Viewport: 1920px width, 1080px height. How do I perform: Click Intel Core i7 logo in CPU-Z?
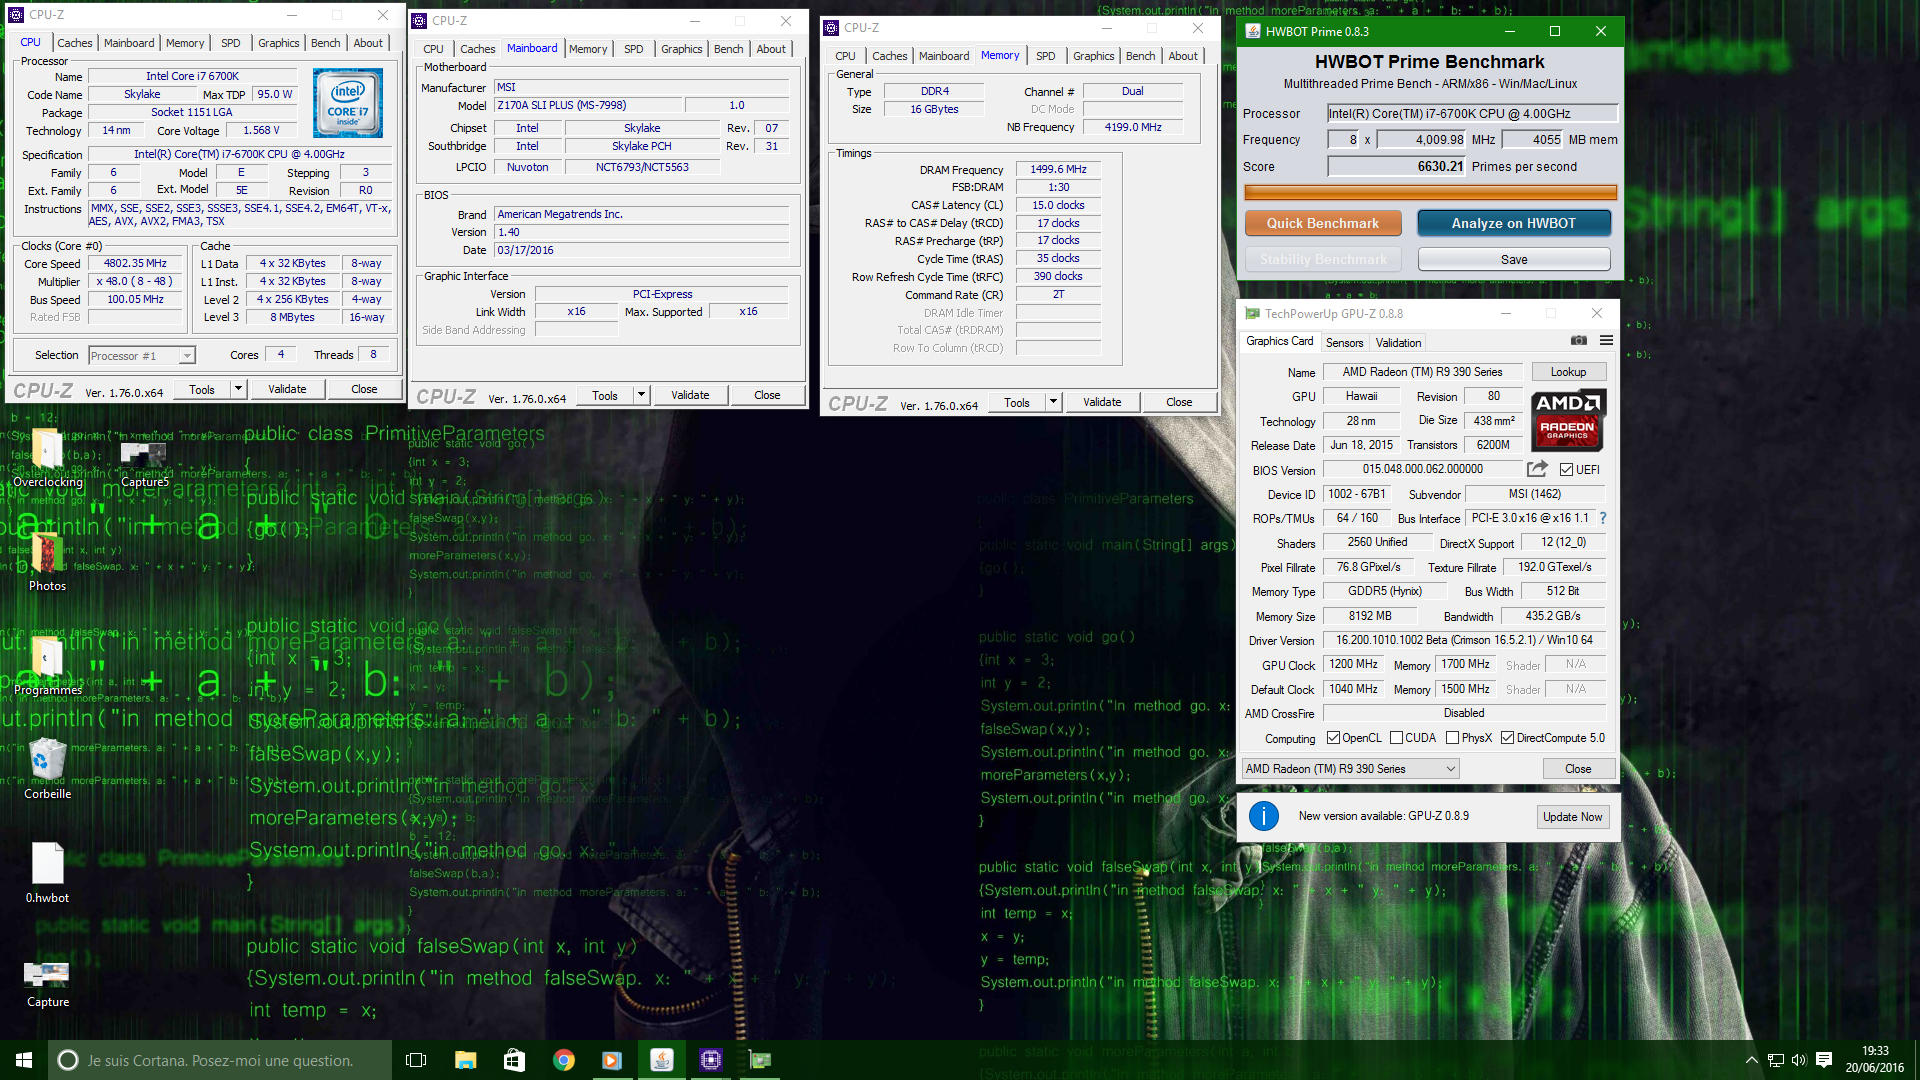point(348,103)
